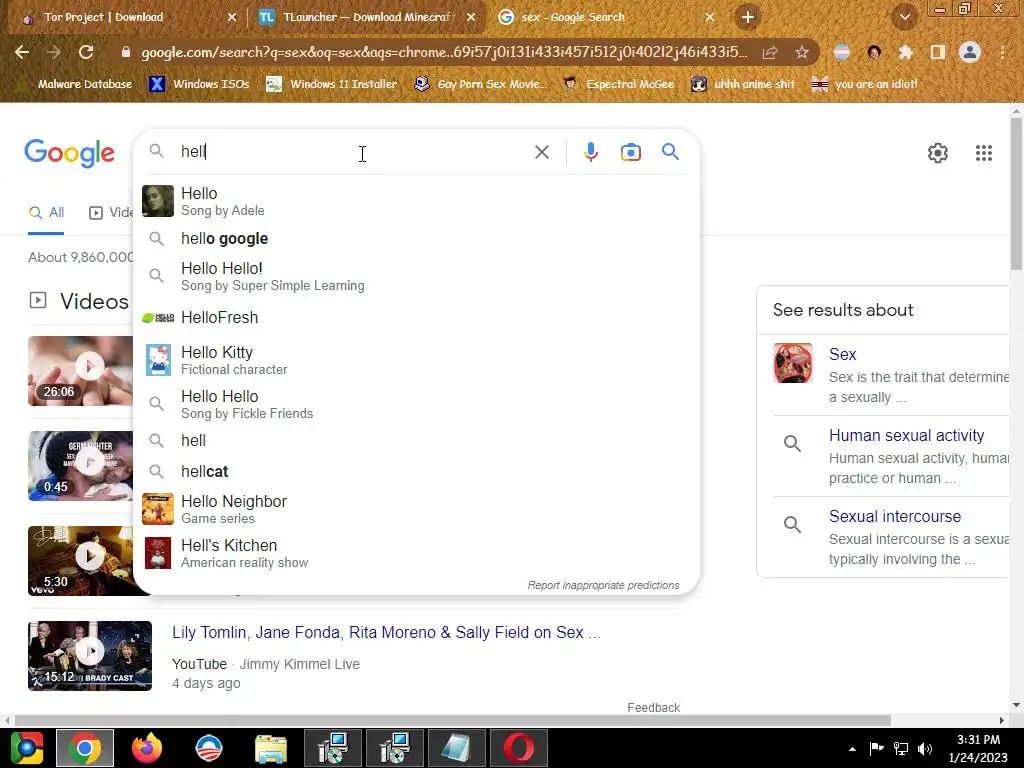This screenshot has width=1024, height=768.
Task: Open Lily Tomlin, Jane Fonda video title link
Action: click(386, 632)
